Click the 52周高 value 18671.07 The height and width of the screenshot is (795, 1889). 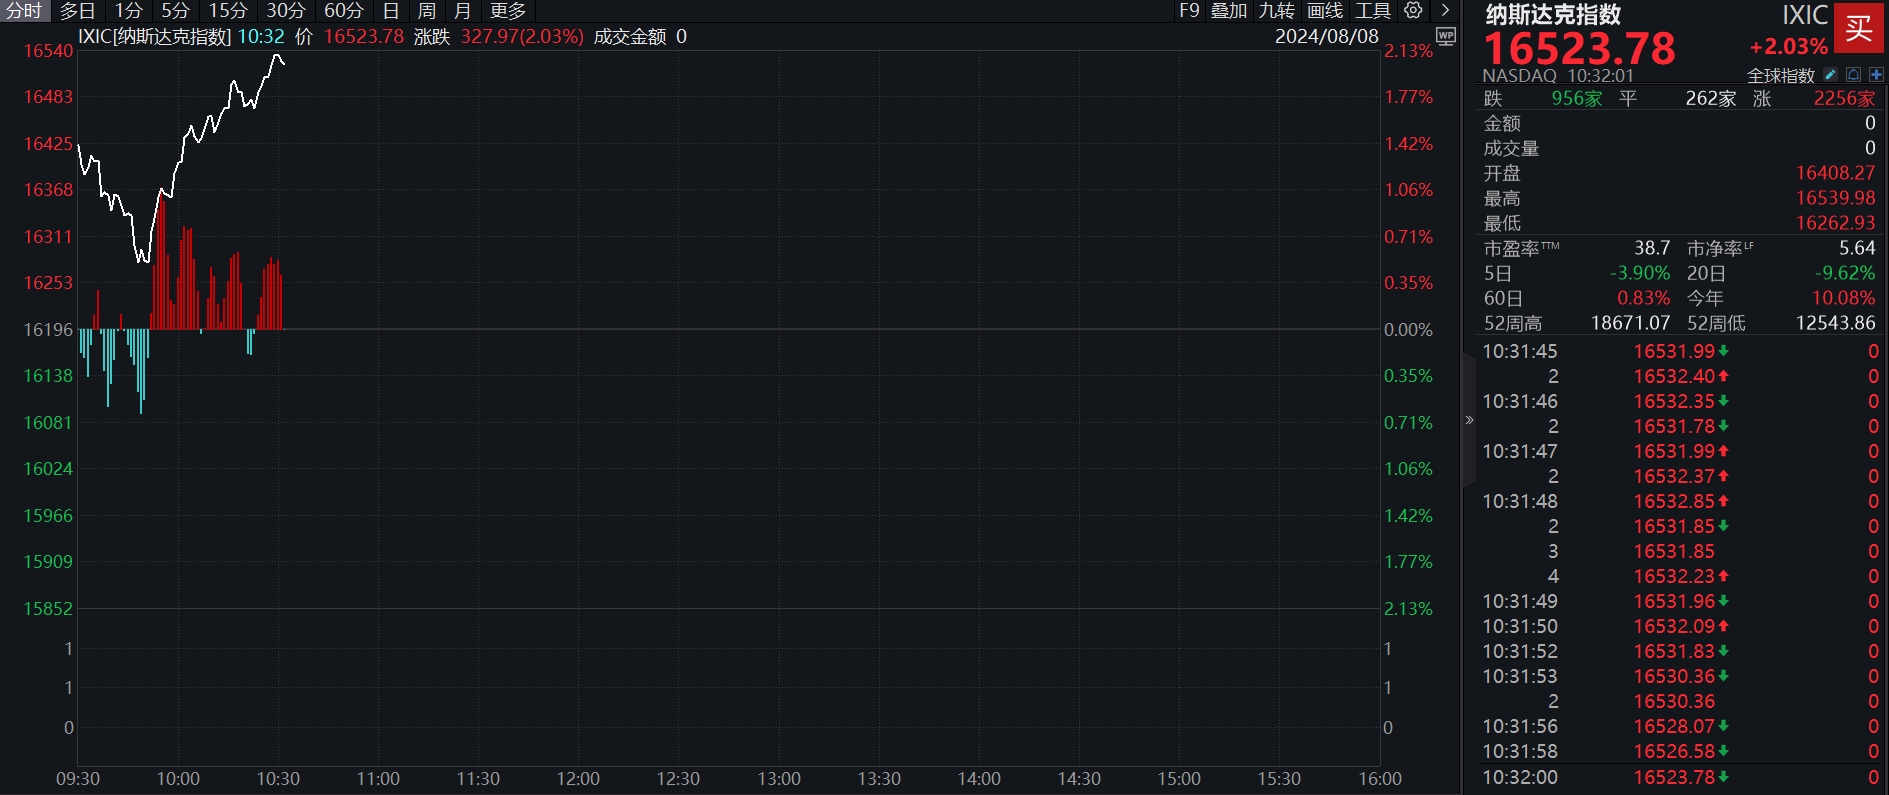[1630, 323]
